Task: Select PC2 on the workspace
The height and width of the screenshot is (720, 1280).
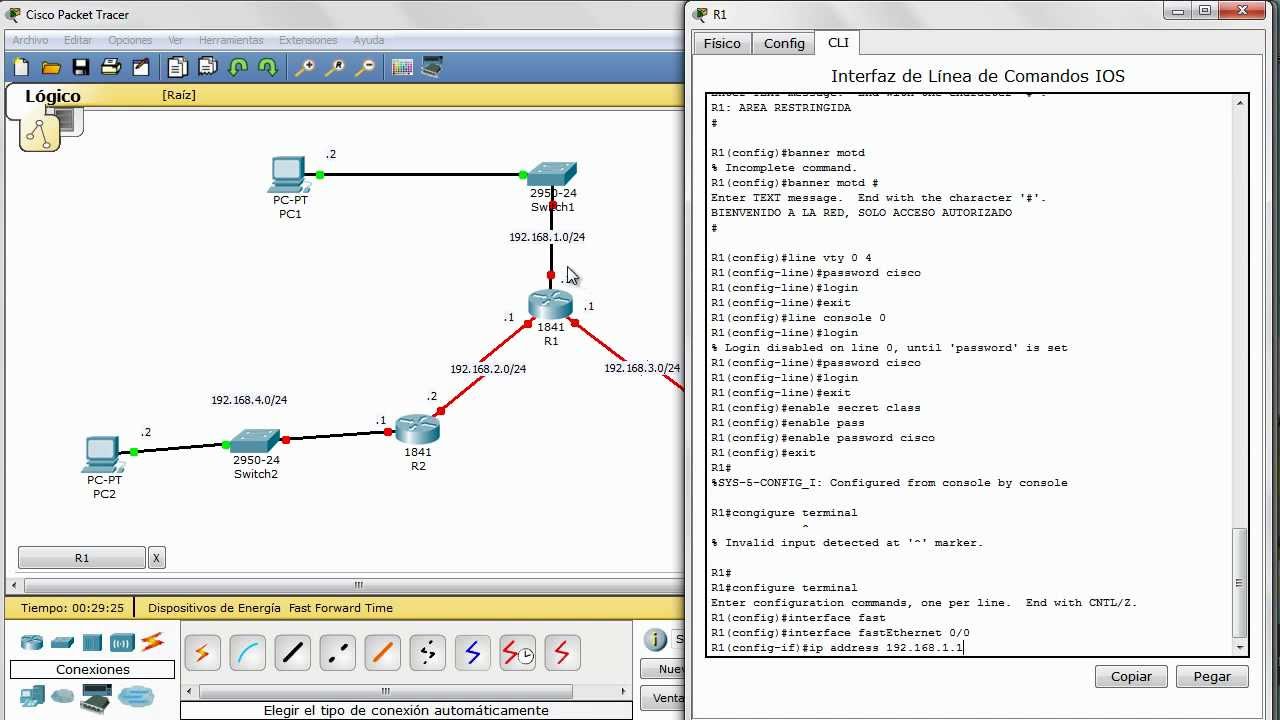Action: tap(103, 455)
